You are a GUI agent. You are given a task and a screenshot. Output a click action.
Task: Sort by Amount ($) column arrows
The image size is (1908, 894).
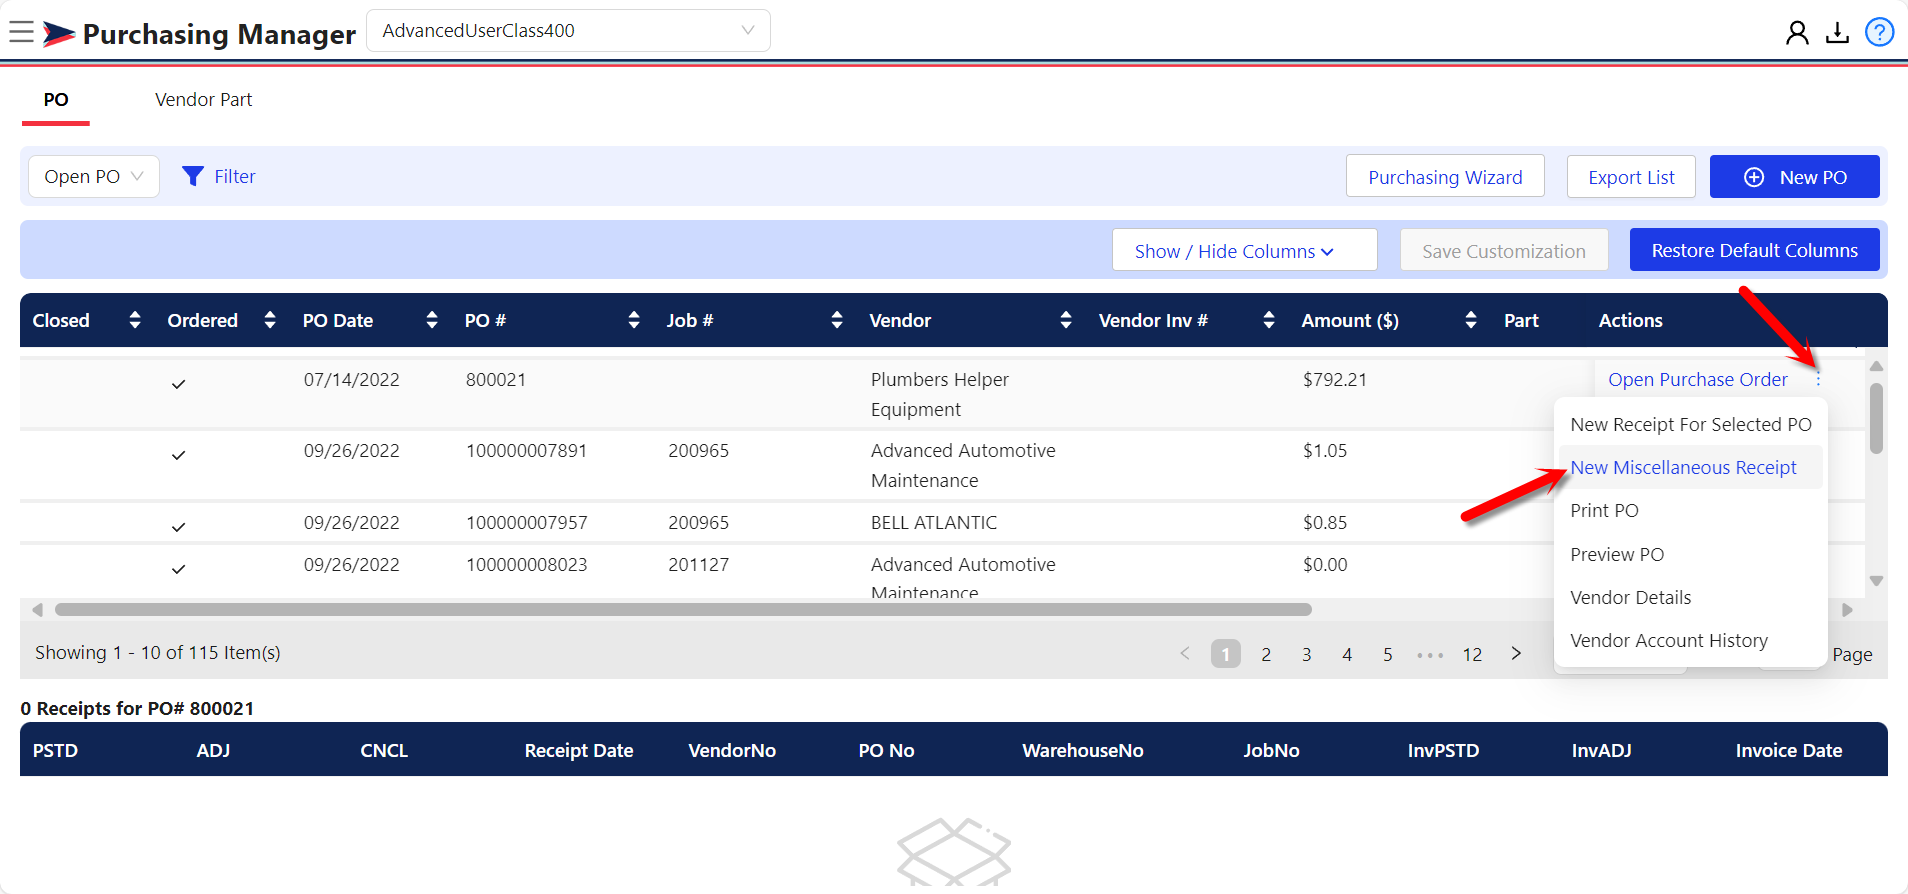pos(1471,320)
